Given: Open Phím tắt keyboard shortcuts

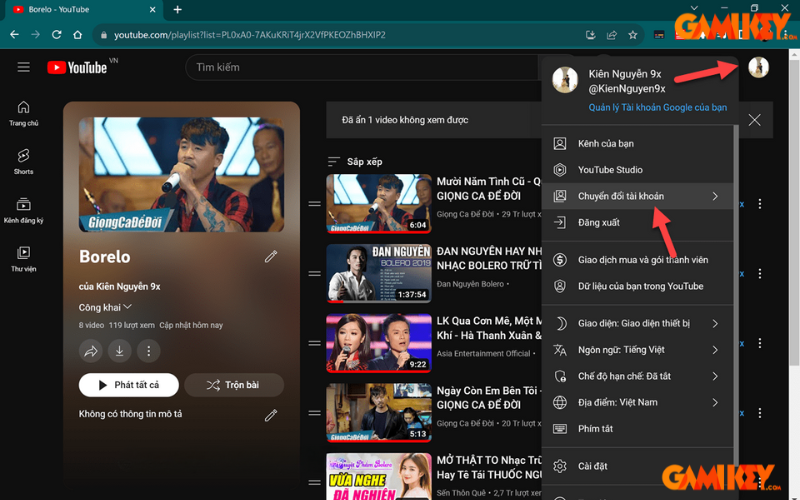Looking at the screenshot, I should coord(637,429).
